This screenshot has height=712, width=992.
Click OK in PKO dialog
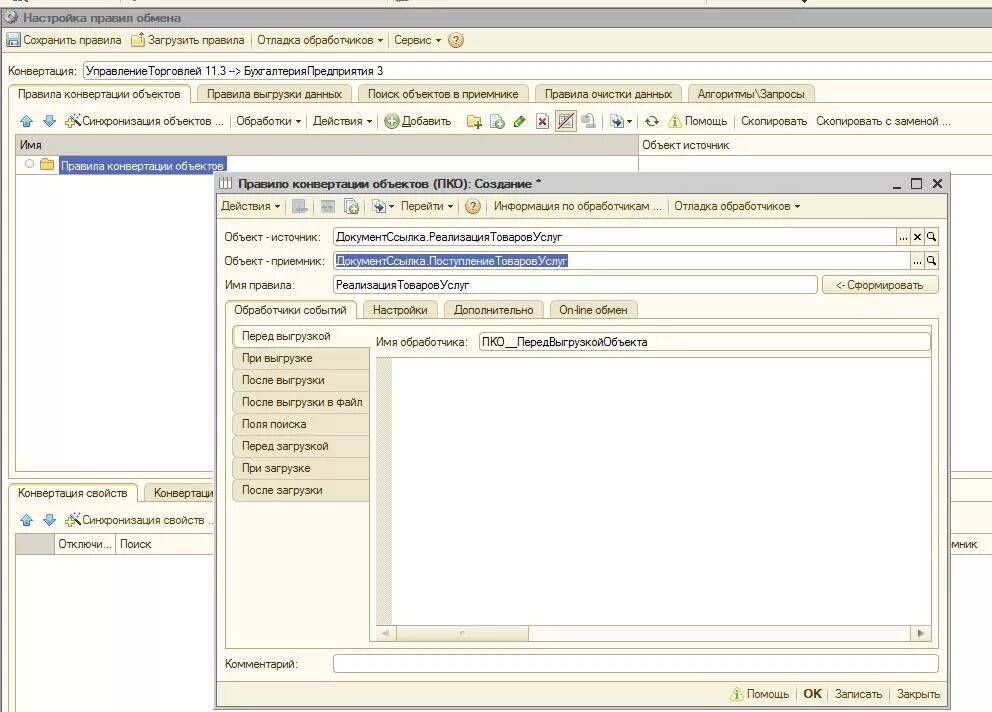(x=812, y=694)
